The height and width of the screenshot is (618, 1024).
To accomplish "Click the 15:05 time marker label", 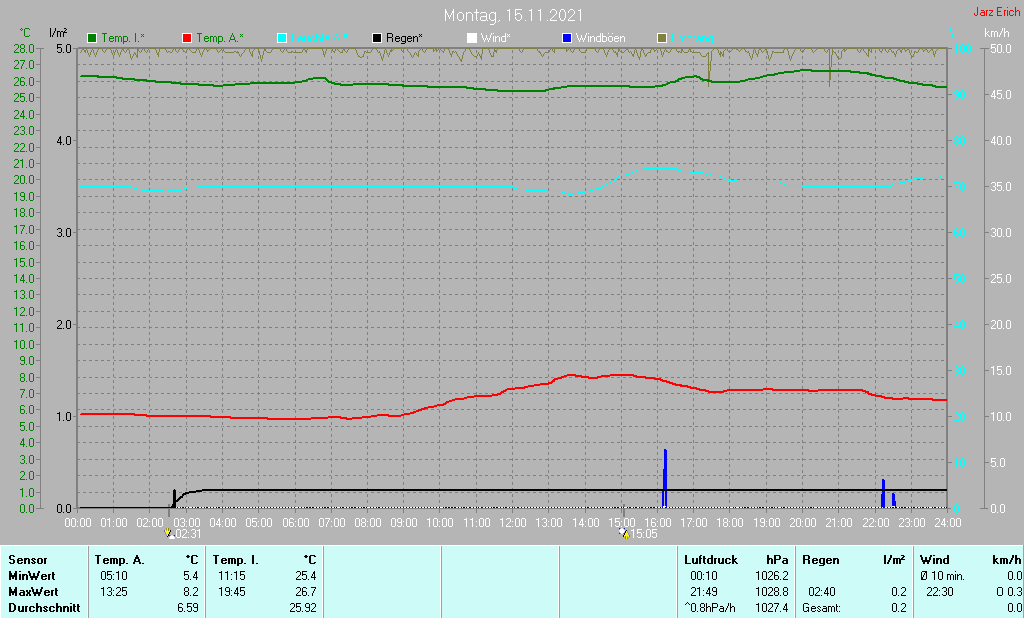I will (x=643, y=534).
